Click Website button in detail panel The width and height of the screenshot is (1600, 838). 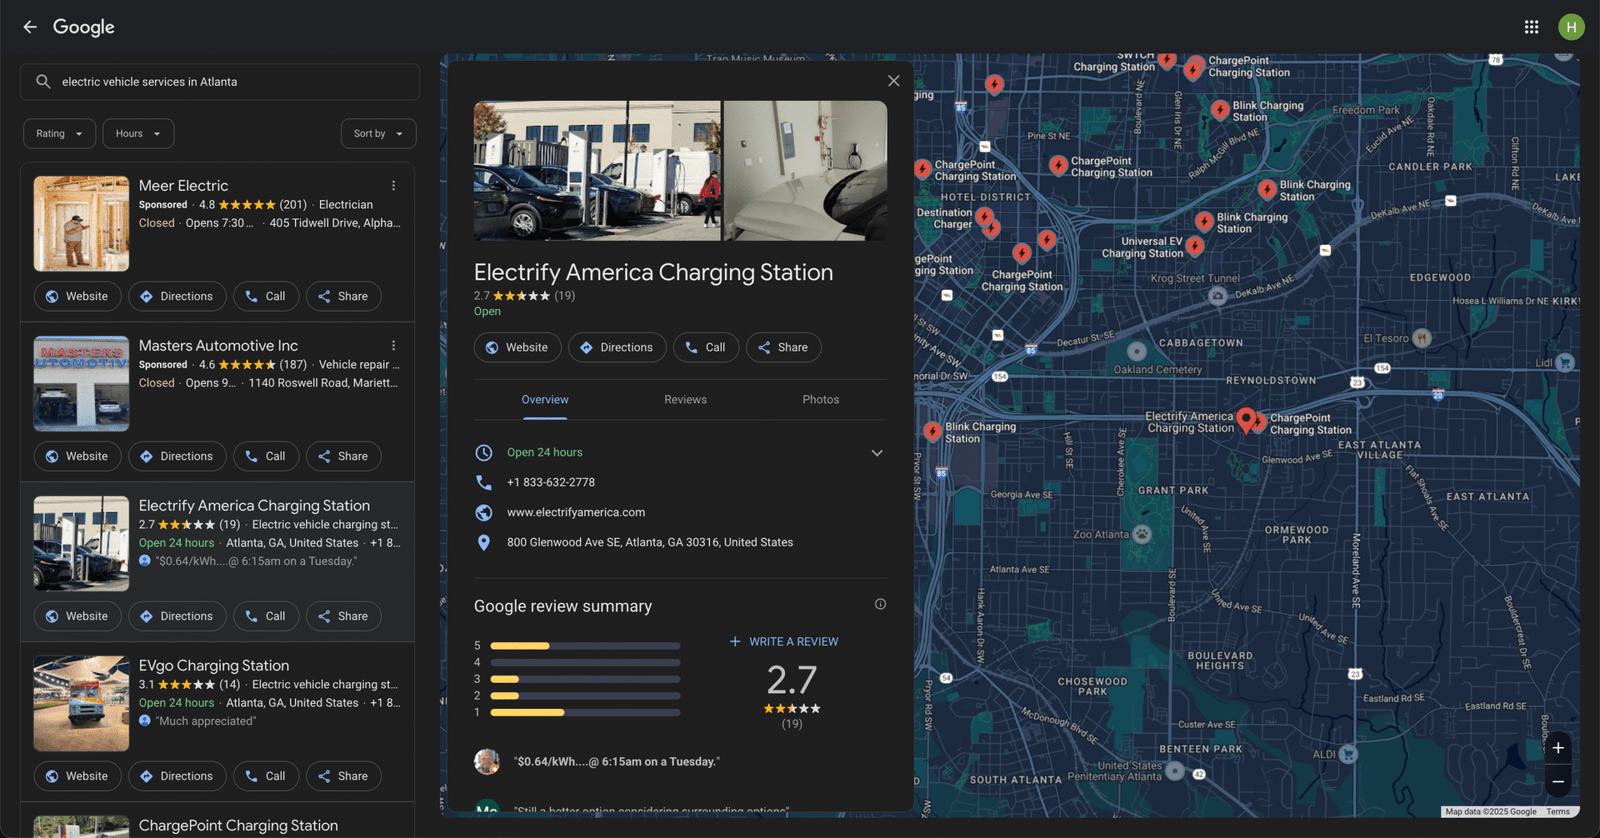click(x=517, y=348)
